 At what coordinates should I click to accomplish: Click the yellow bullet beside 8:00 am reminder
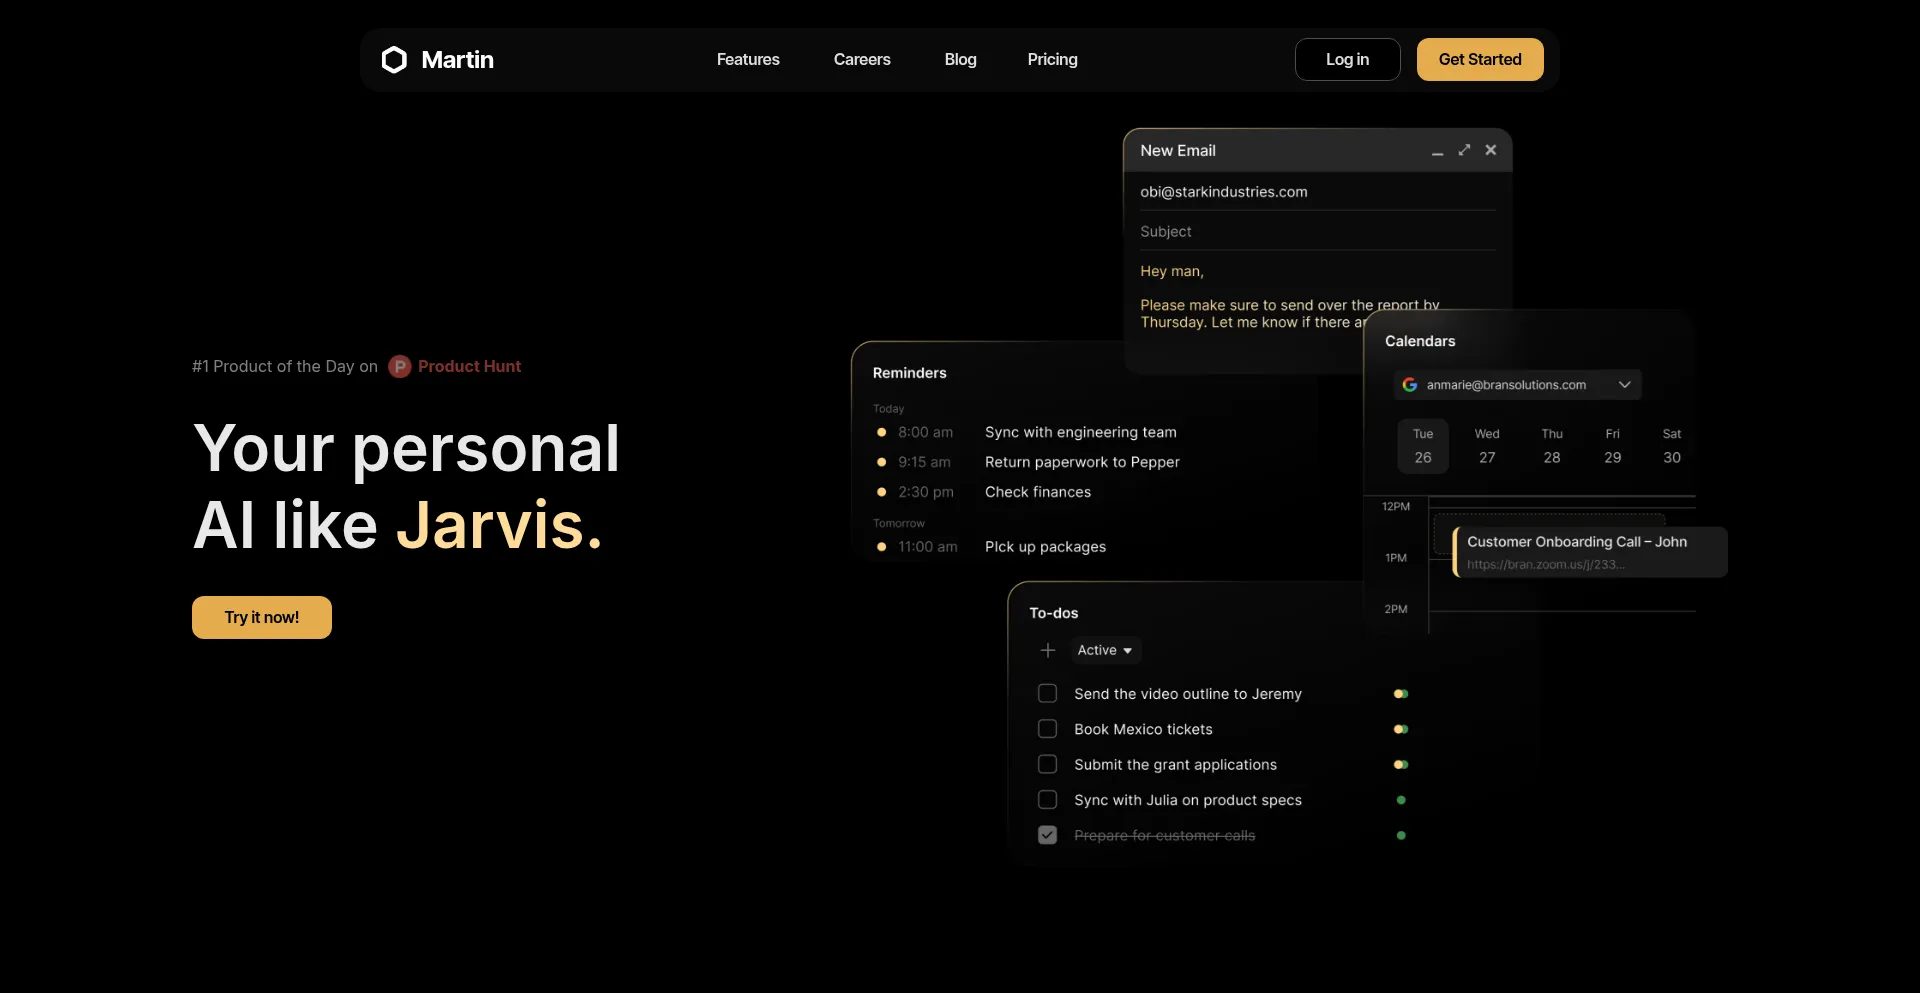click(x=881, y=433)
